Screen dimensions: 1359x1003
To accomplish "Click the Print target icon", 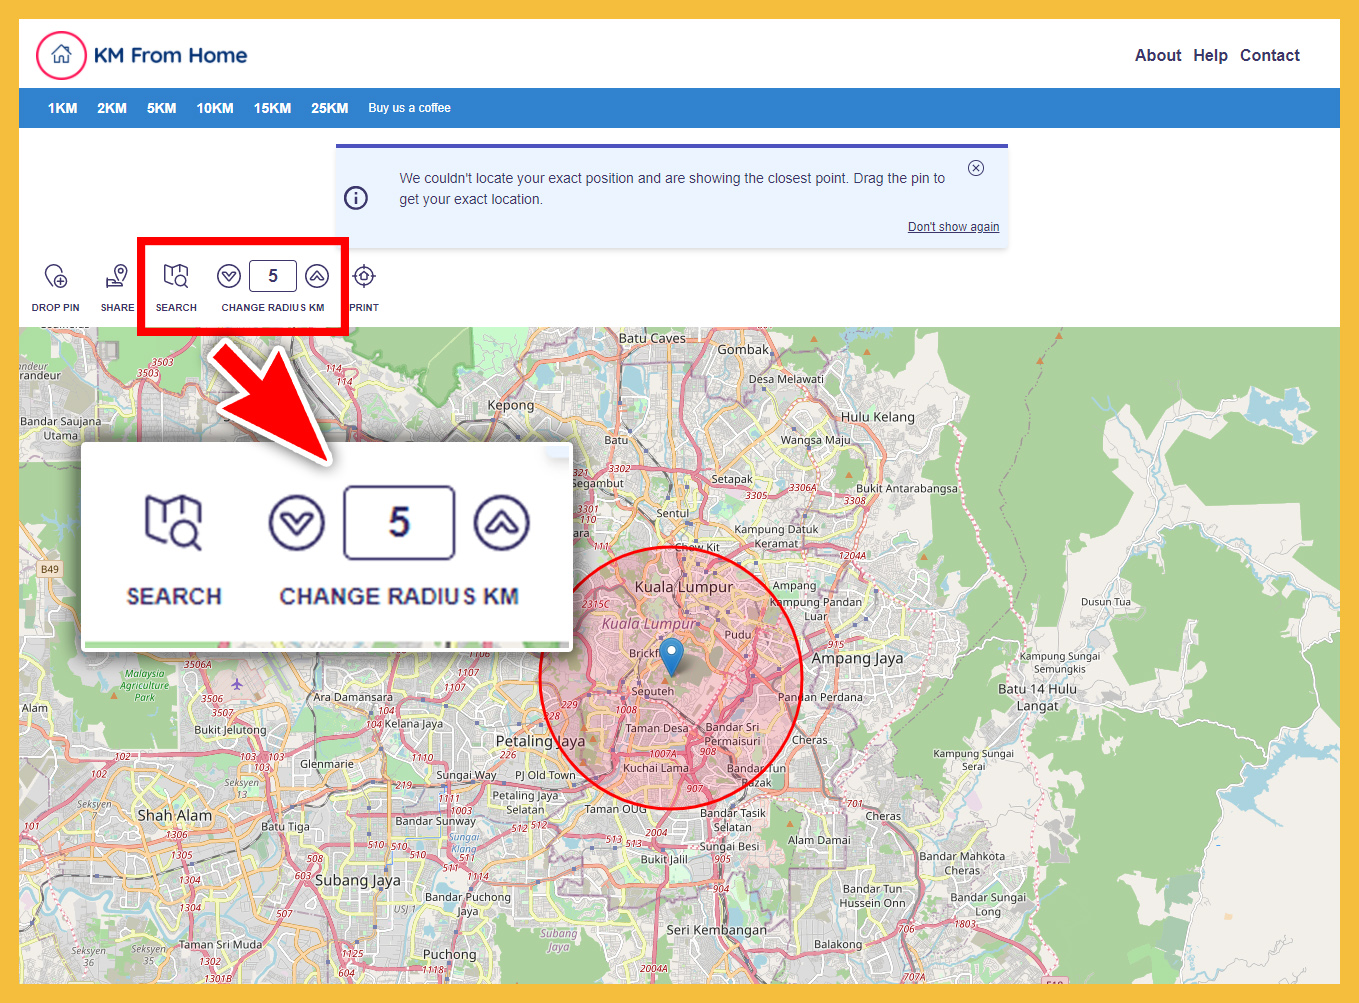I will [x=364, y=277].
